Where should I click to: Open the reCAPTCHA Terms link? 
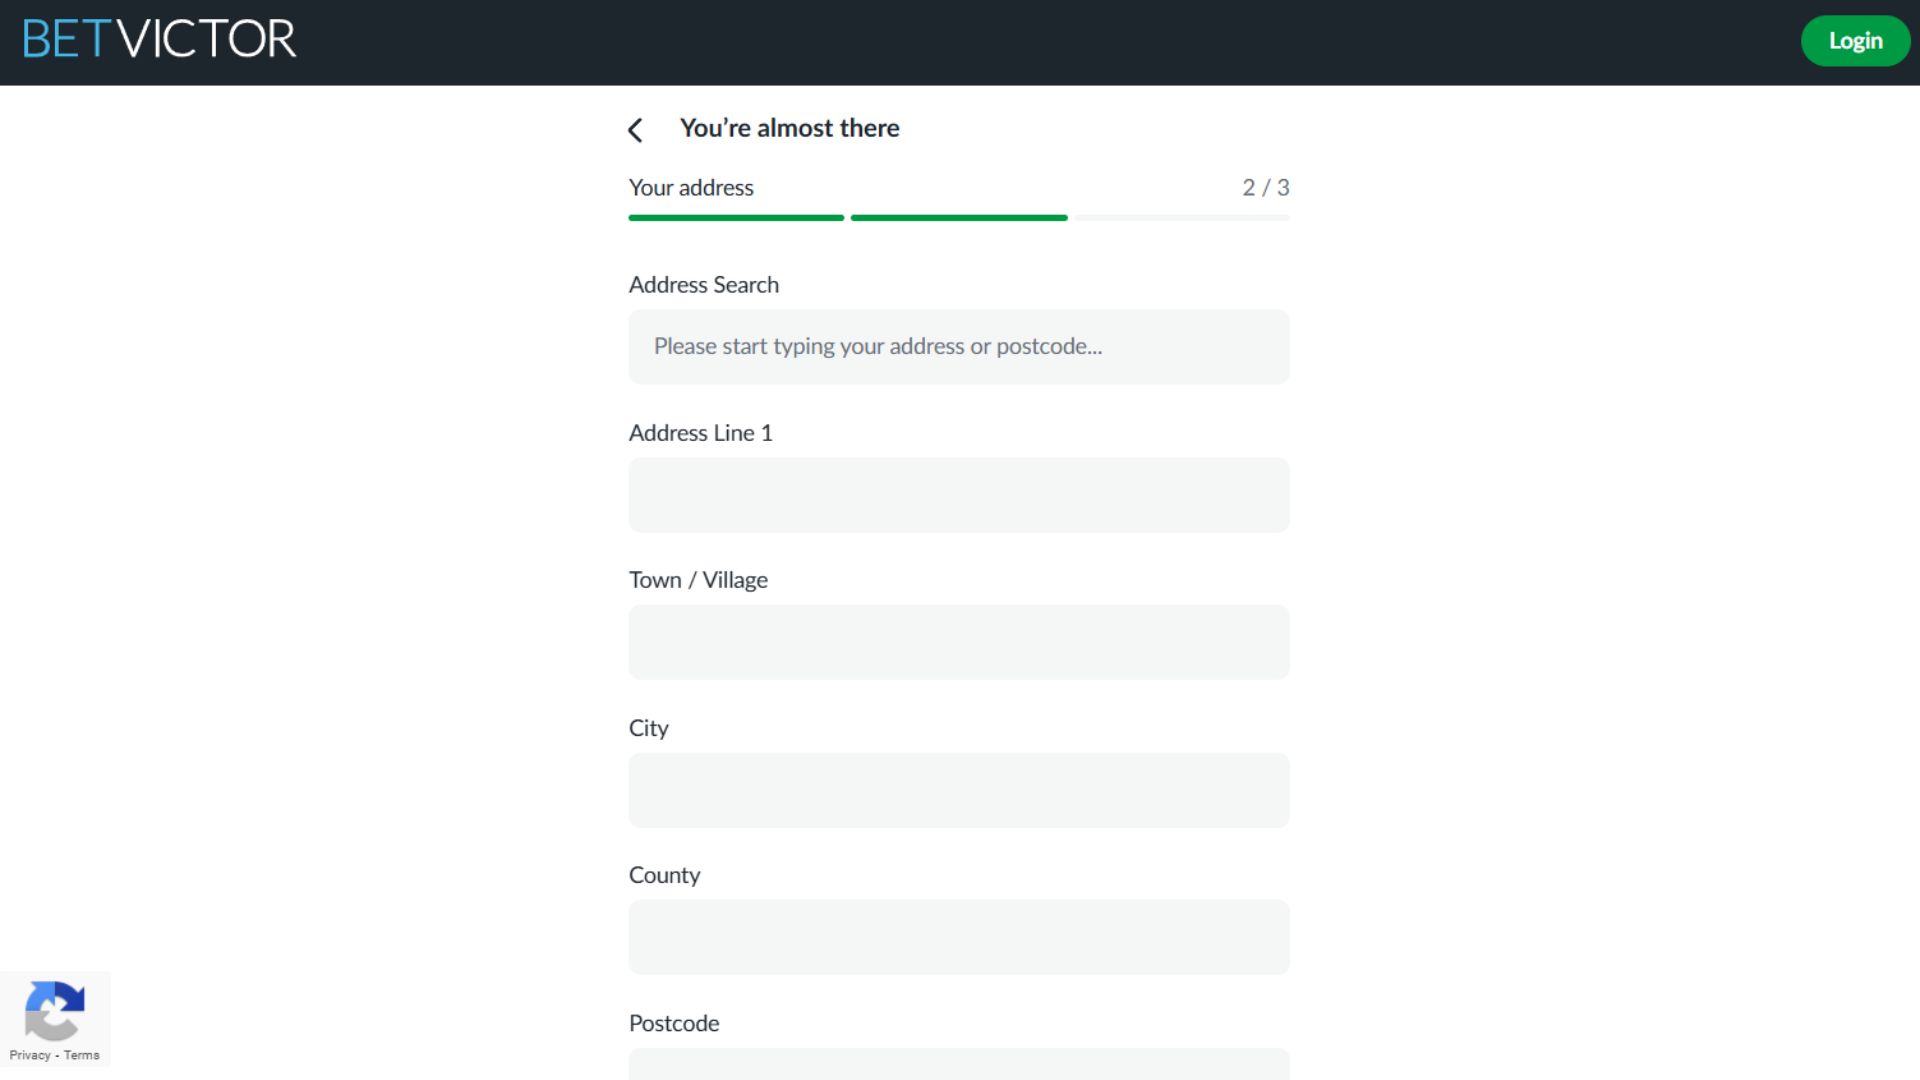pos(82,1055)
